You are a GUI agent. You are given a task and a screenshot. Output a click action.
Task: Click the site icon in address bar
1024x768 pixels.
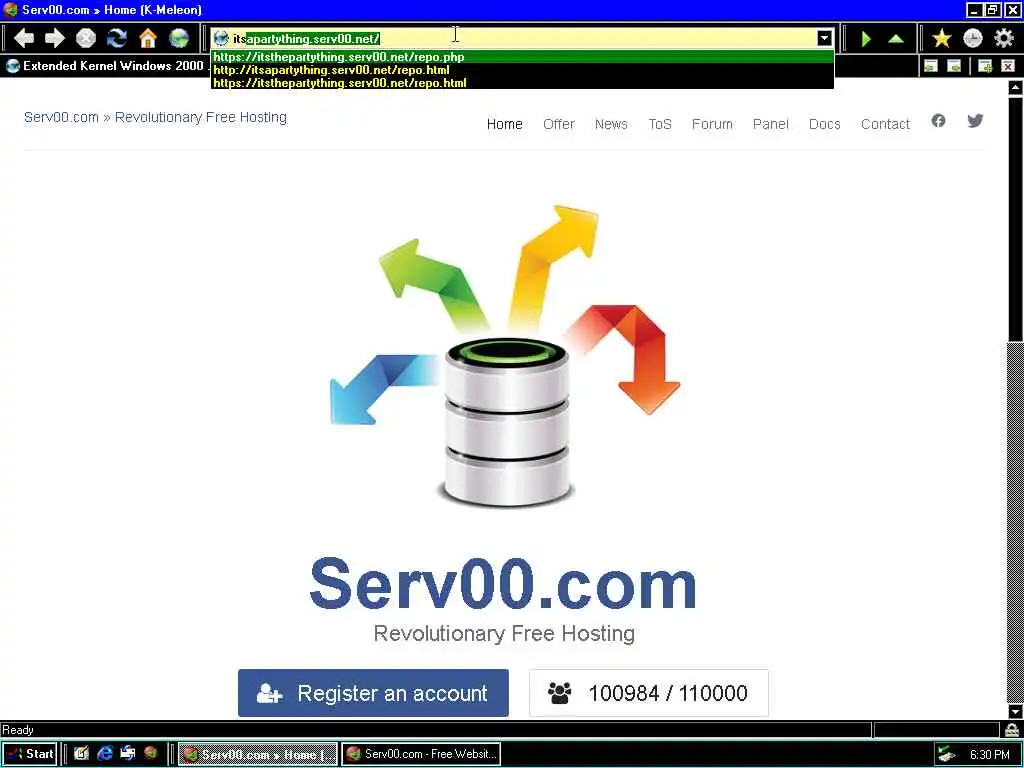pos(221,39)
